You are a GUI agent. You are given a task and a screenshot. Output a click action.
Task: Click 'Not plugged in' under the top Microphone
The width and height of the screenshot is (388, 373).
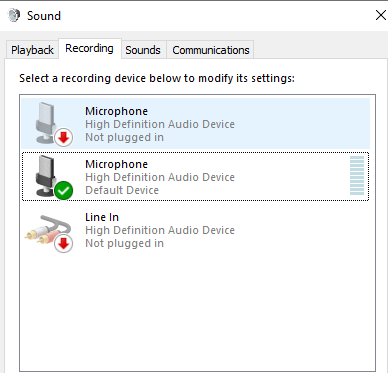(124, 137)
